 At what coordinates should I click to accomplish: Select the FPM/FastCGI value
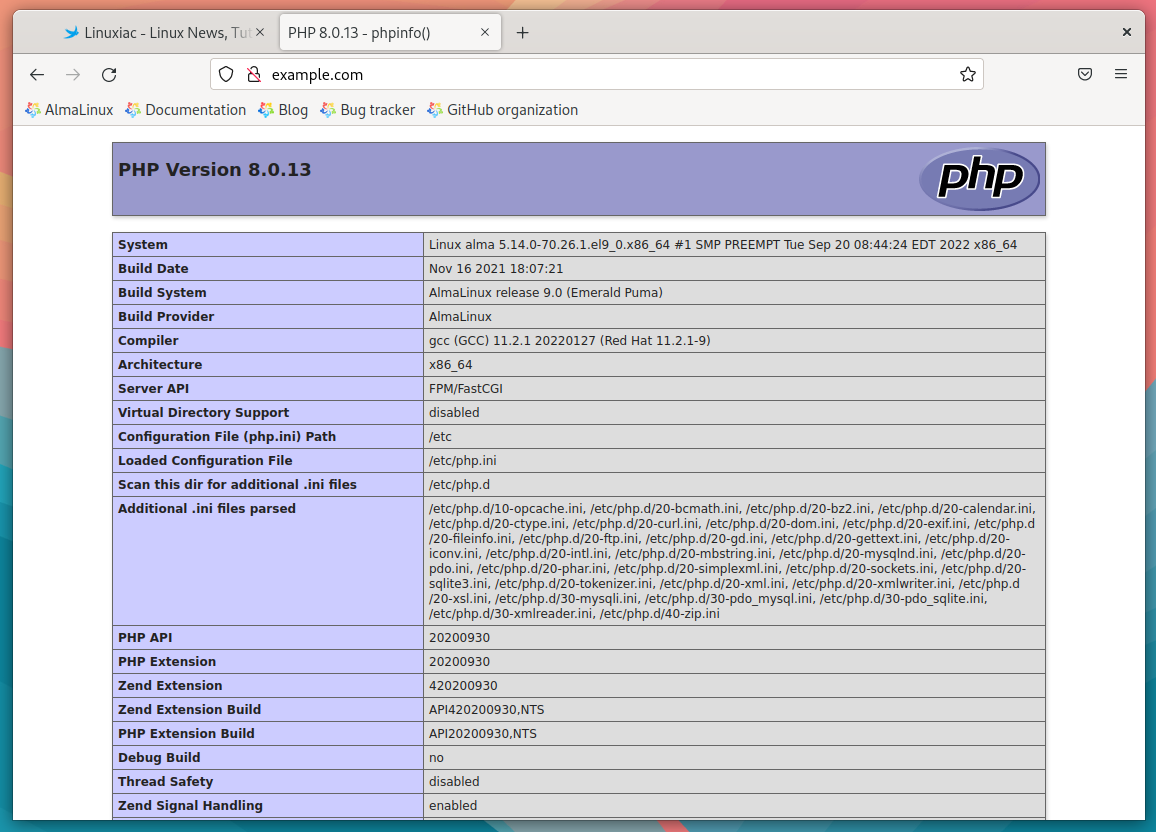(466, 388)
